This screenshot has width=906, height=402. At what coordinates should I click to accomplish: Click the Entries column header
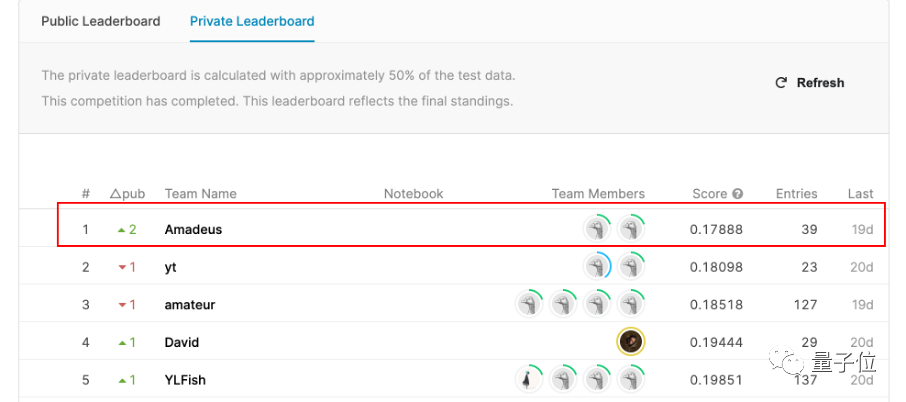pos(796,194)
